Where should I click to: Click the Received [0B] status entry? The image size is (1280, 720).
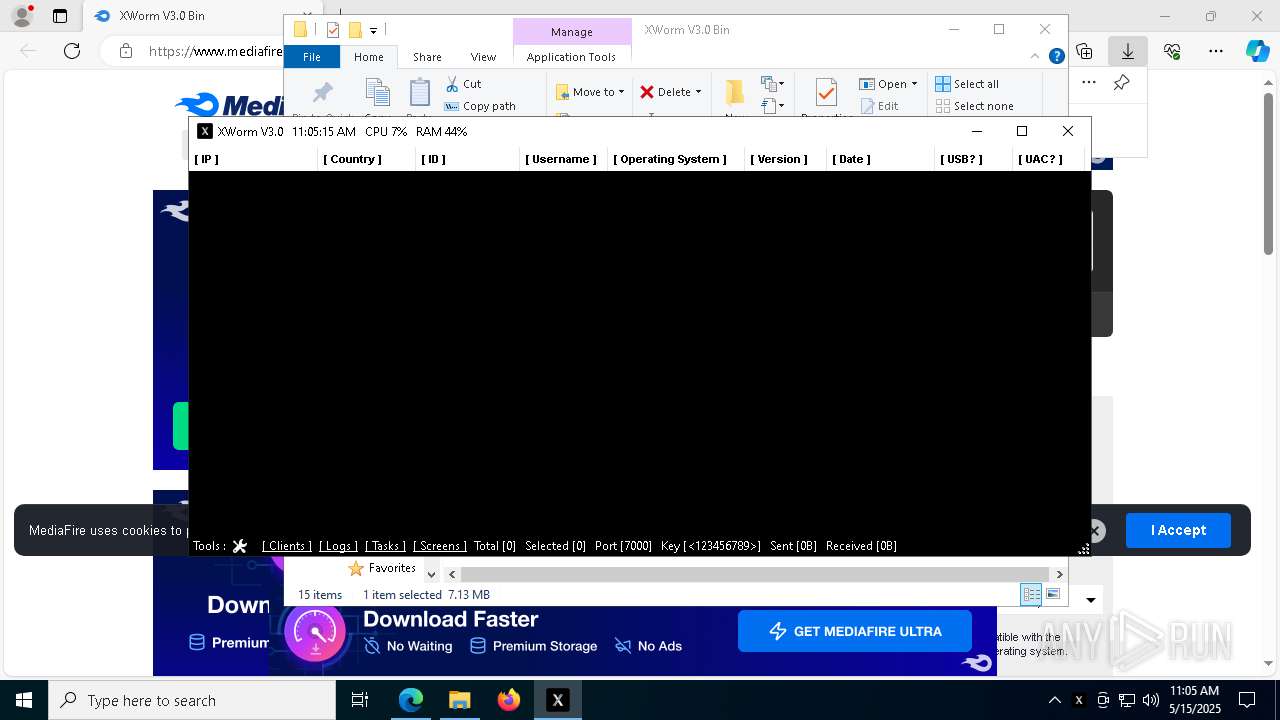coord(861,546)
